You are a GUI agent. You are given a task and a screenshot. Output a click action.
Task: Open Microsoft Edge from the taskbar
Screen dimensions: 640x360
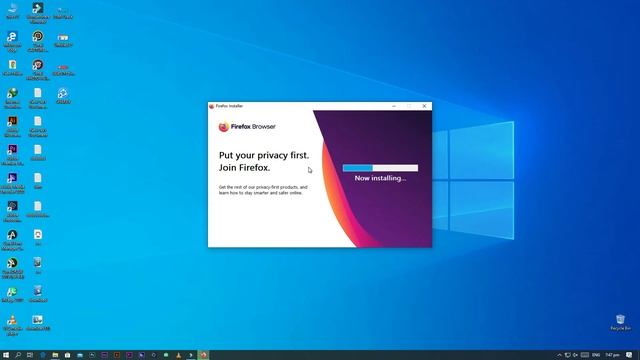pos(42,355)
